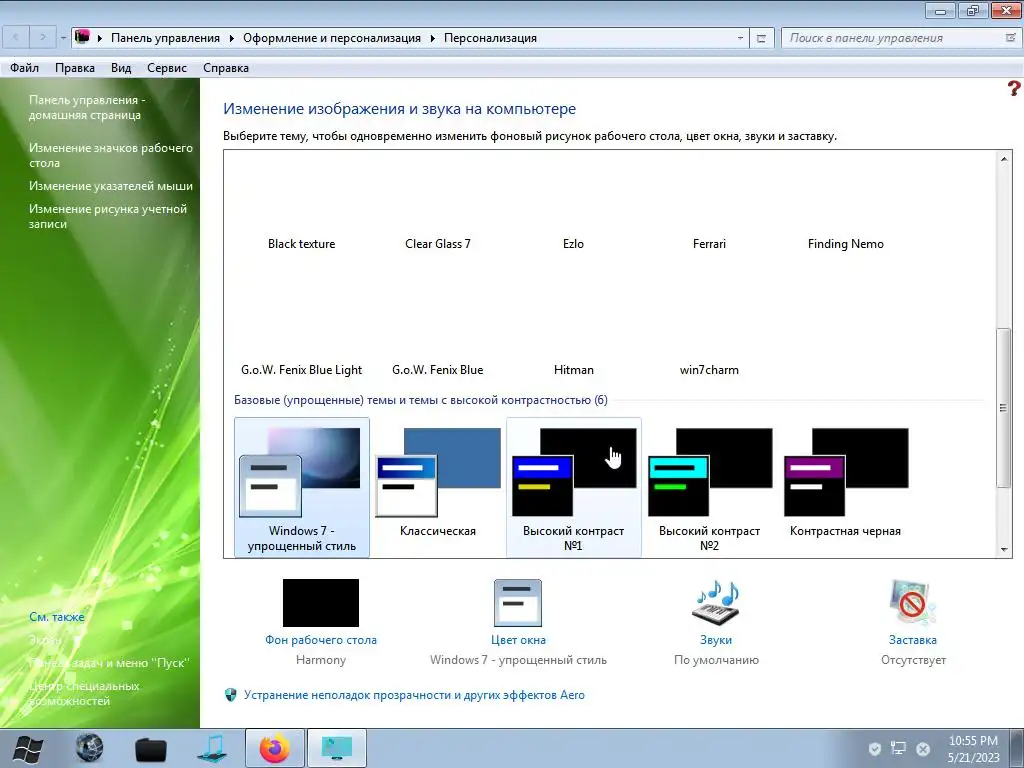Open Фон рабочего стола link
Viewport: 1024px width, 768px height.
pos(321,640)
